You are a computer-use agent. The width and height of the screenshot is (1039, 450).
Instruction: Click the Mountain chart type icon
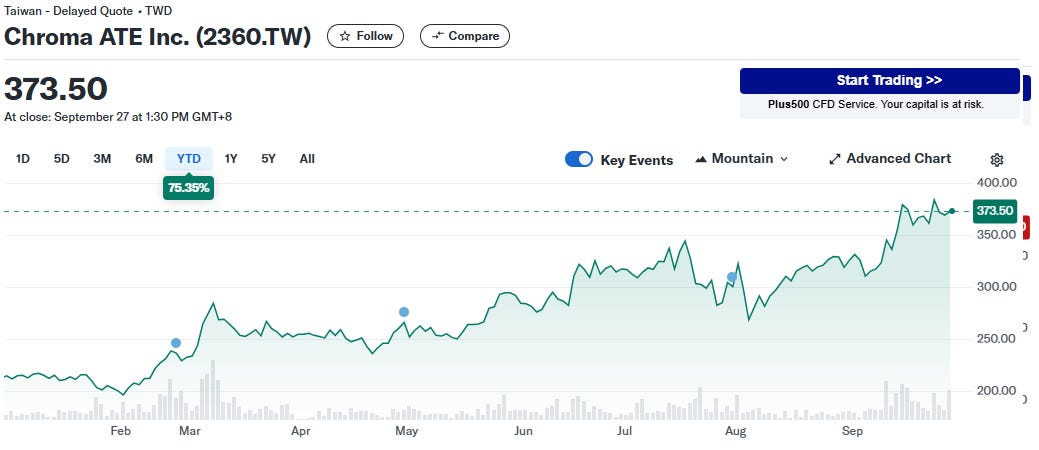point(701,159)
